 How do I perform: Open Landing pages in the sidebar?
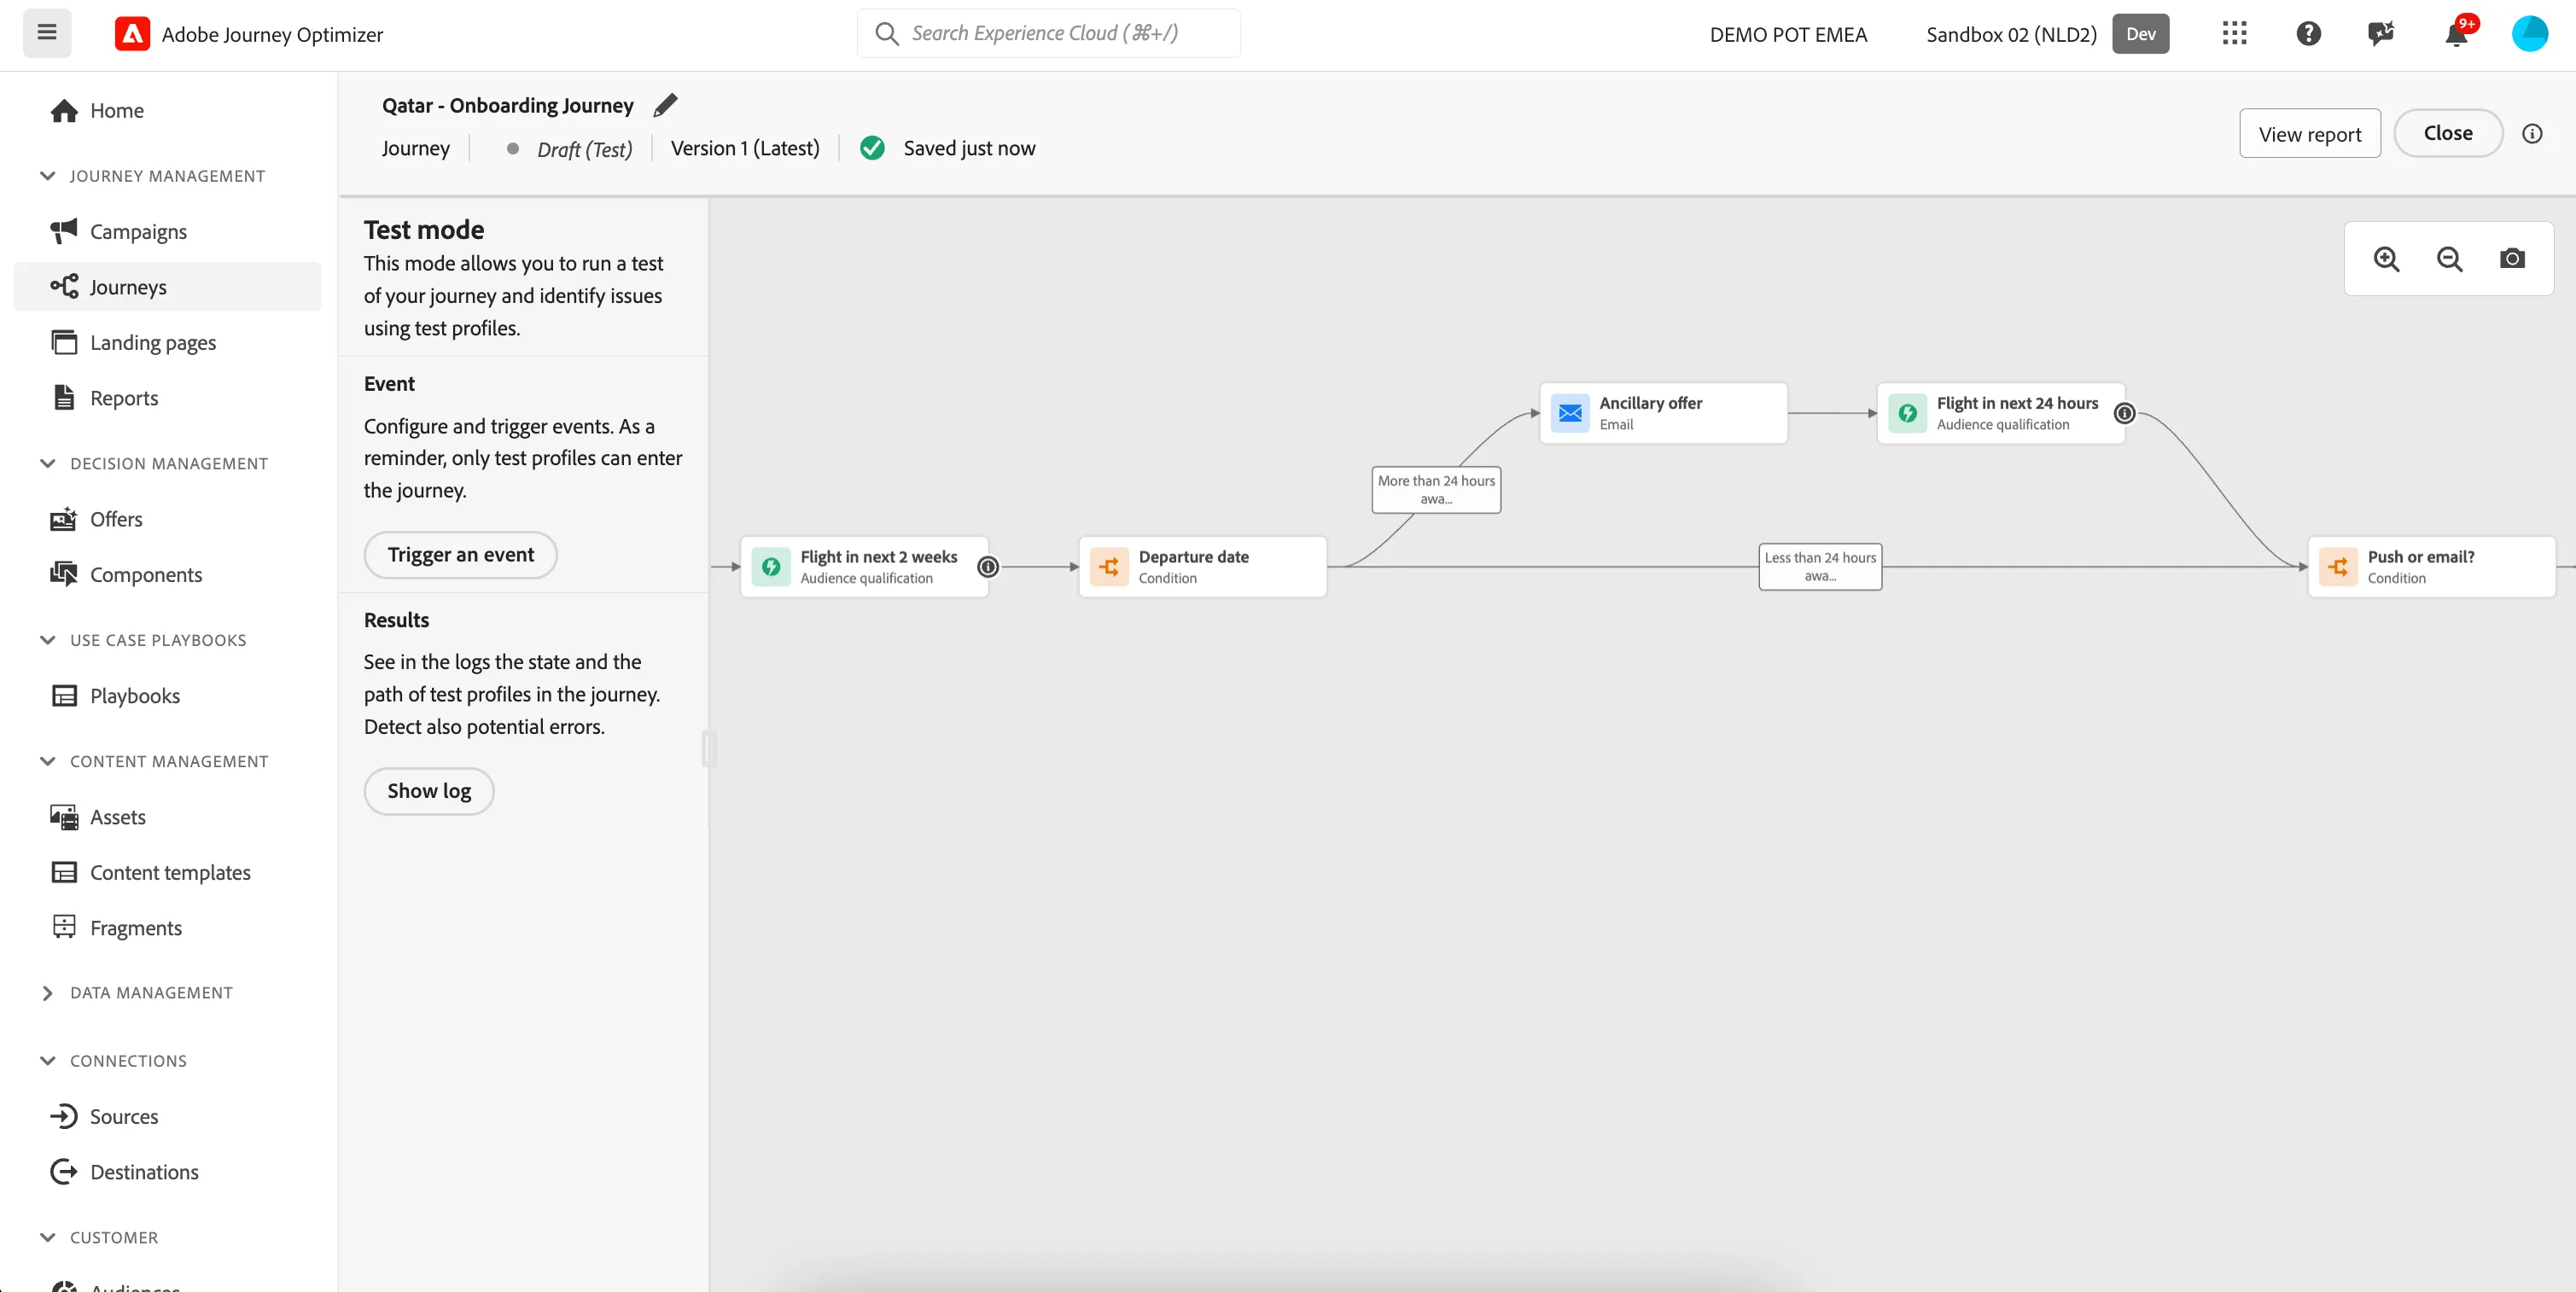168,343
